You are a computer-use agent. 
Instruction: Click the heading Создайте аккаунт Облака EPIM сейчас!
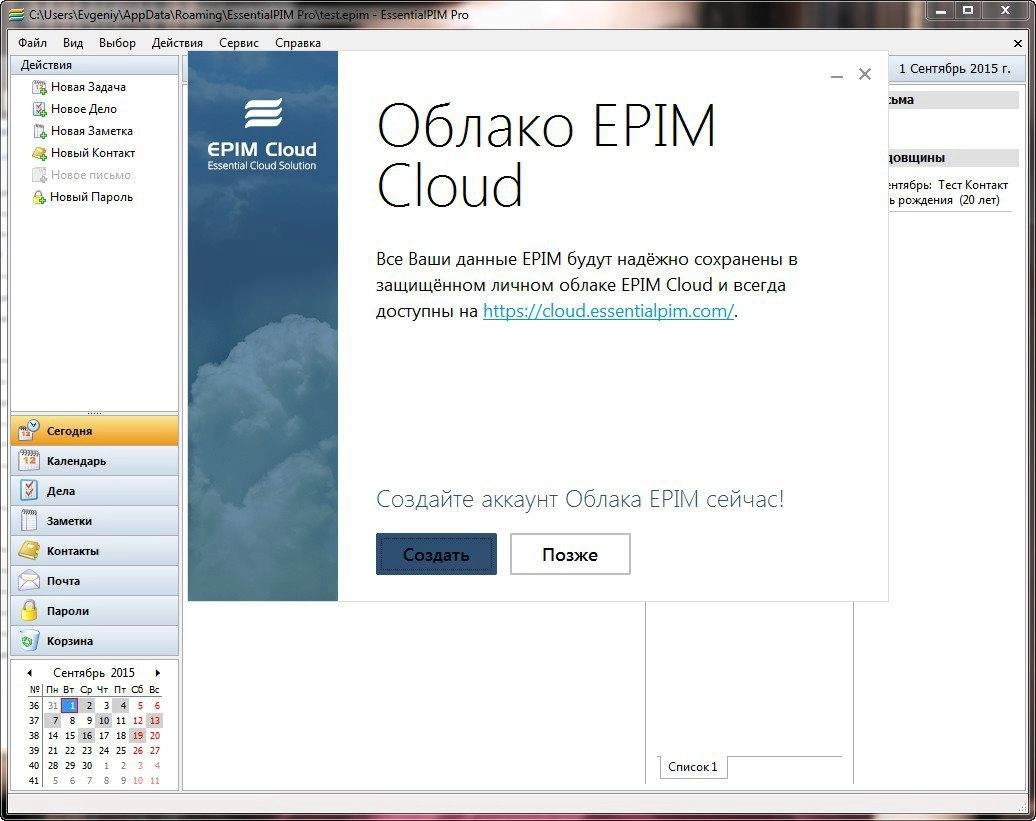pos(580,499)
